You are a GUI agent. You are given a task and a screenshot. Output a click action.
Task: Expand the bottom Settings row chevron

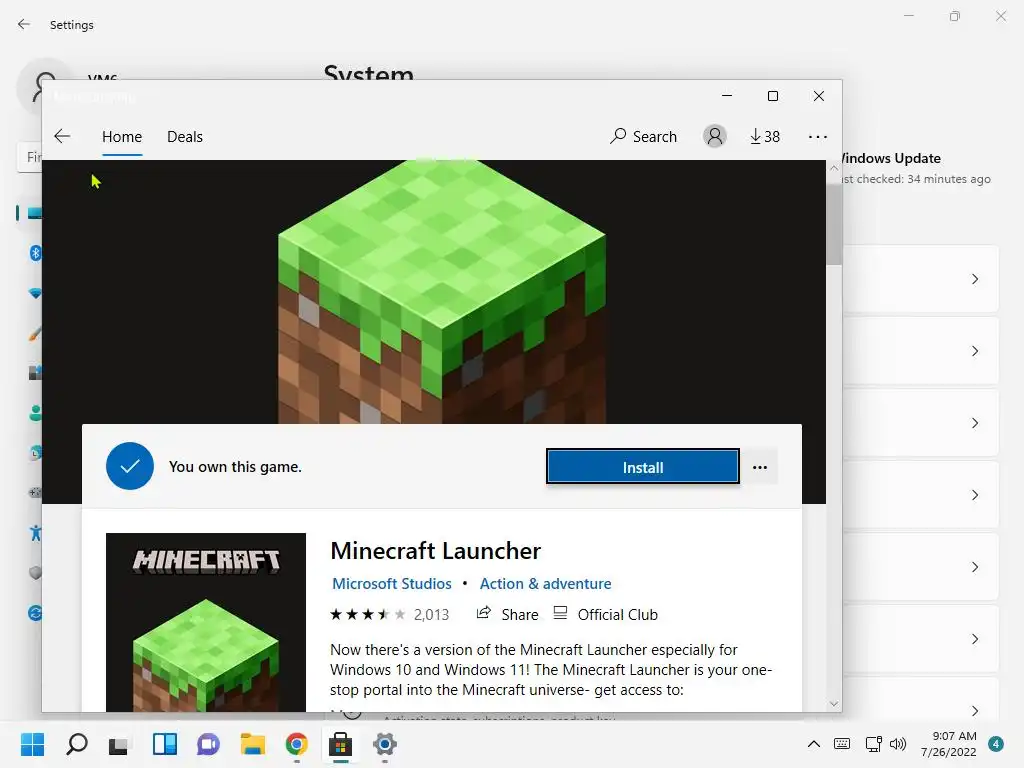point(975,711)
